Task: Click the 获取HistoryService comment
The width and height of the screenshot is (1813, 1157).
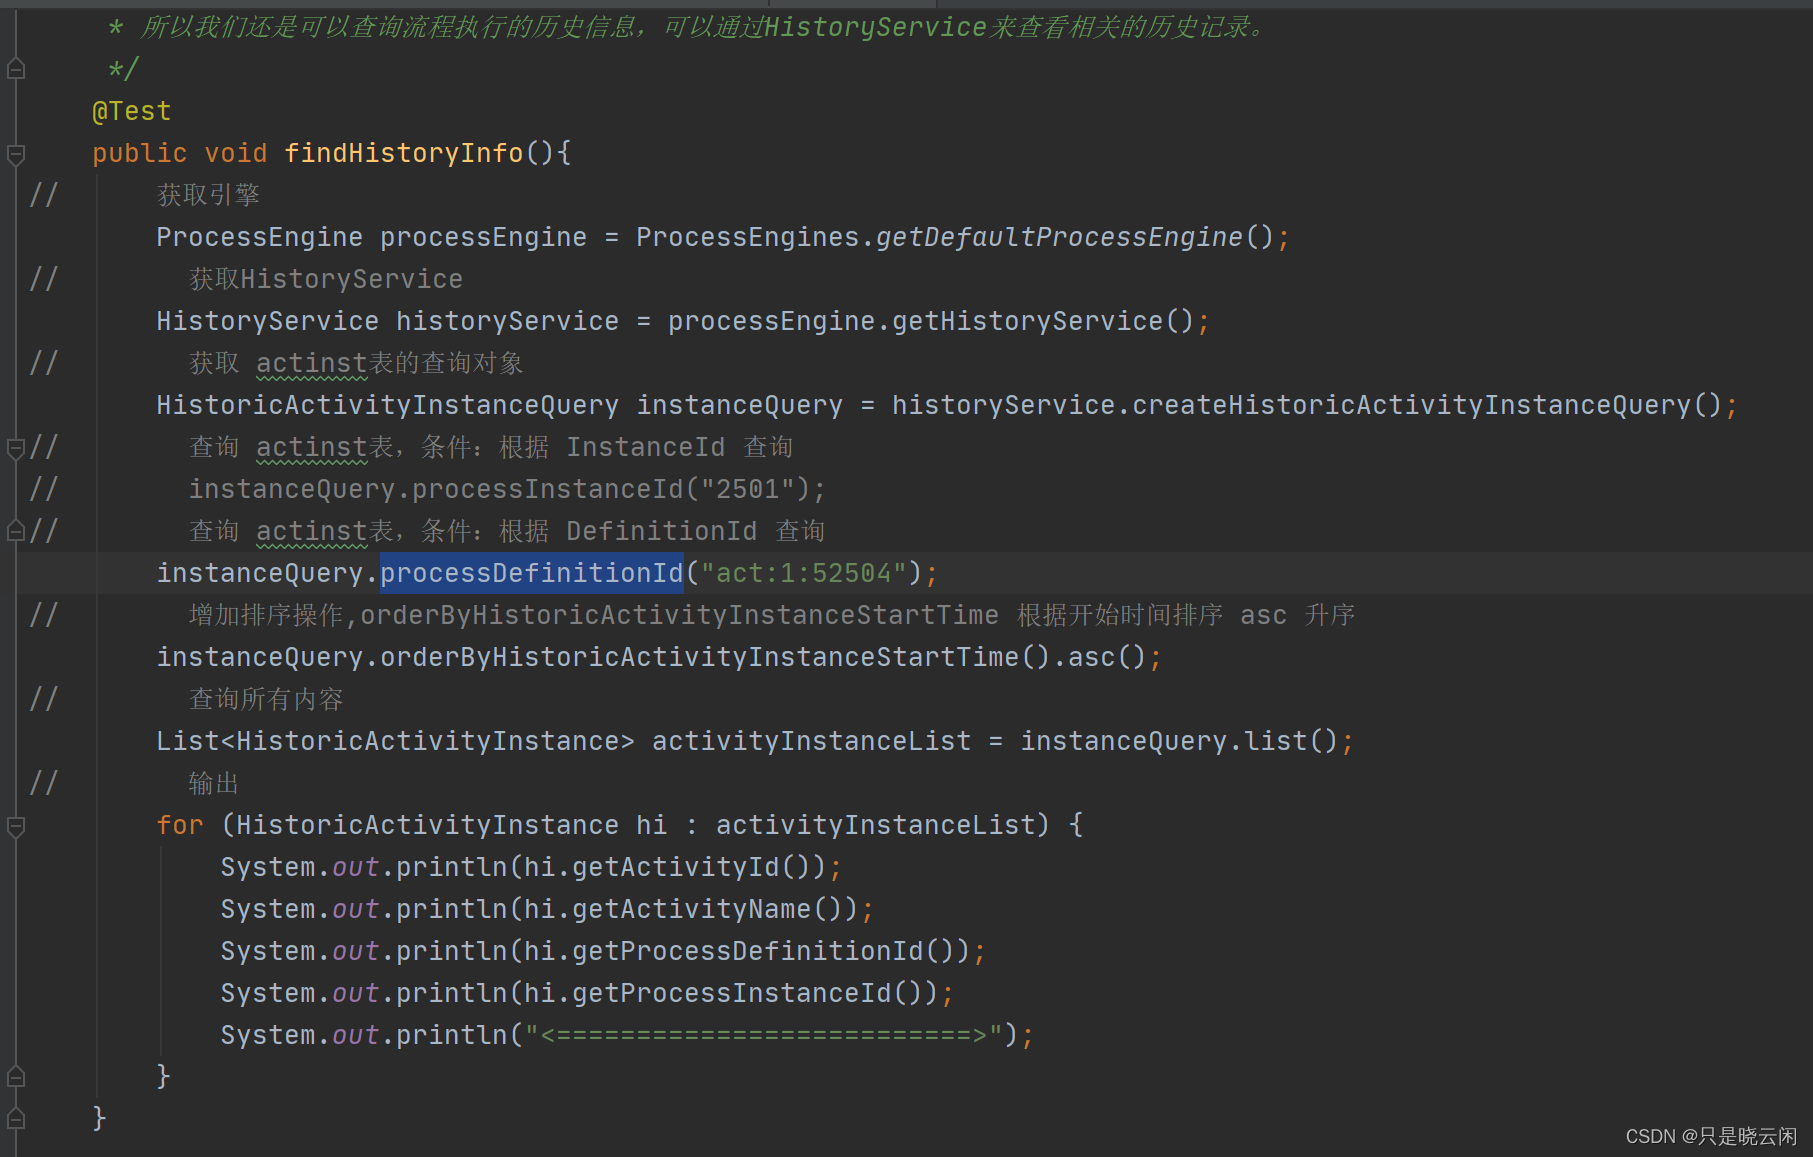Action: 326,279
